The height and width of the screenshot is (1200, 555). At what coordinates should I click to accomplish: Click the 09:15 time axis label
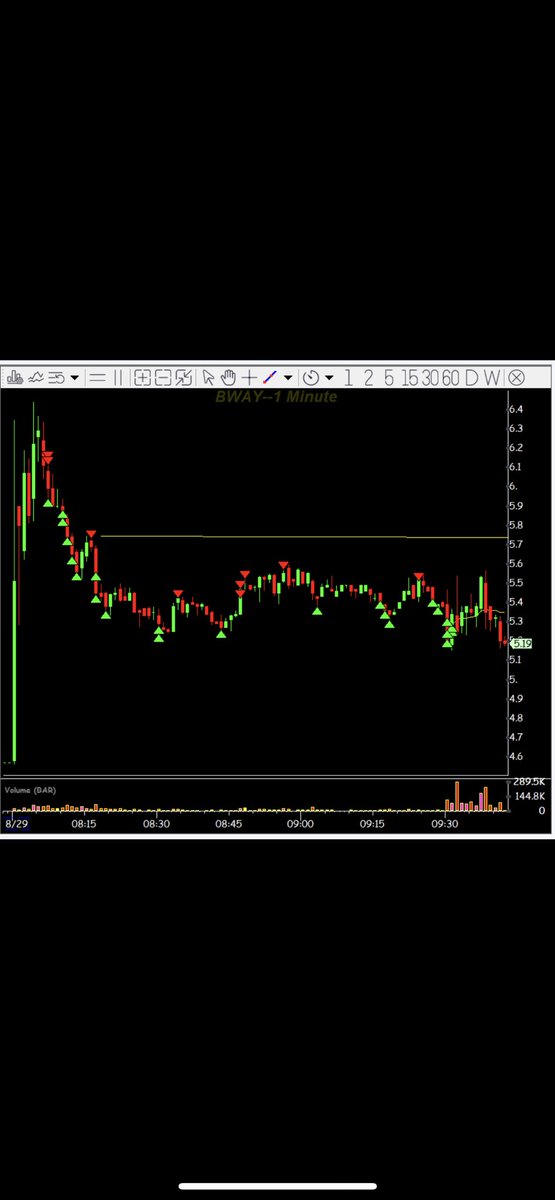[372, 824]
